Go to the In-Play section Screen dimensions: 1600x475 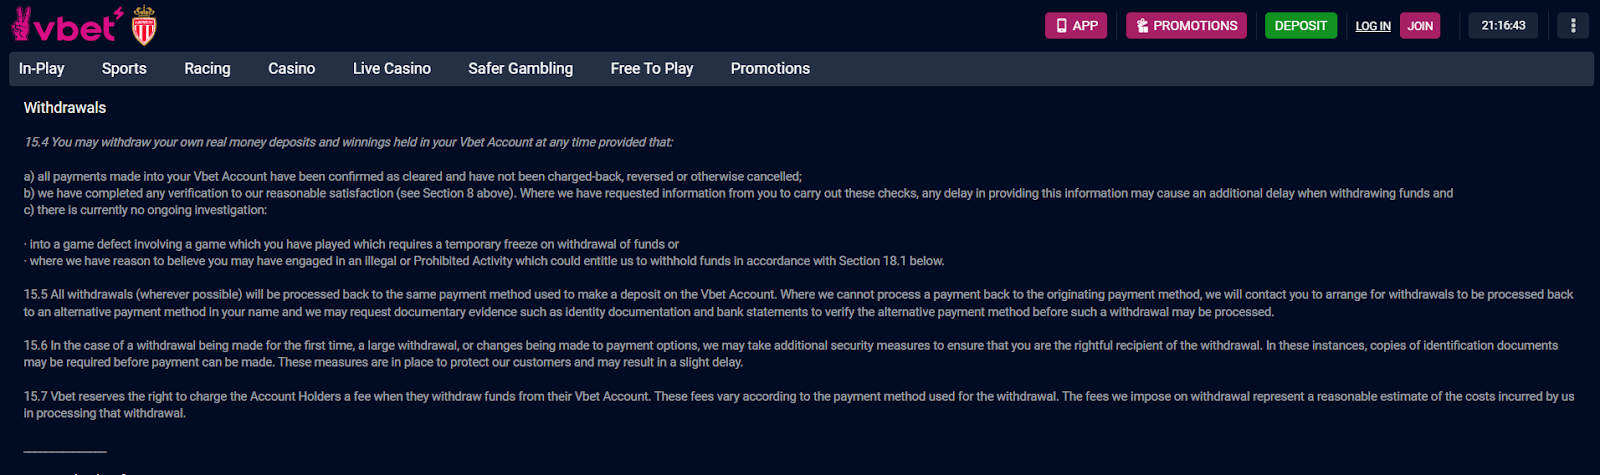[x=41, y=68]
